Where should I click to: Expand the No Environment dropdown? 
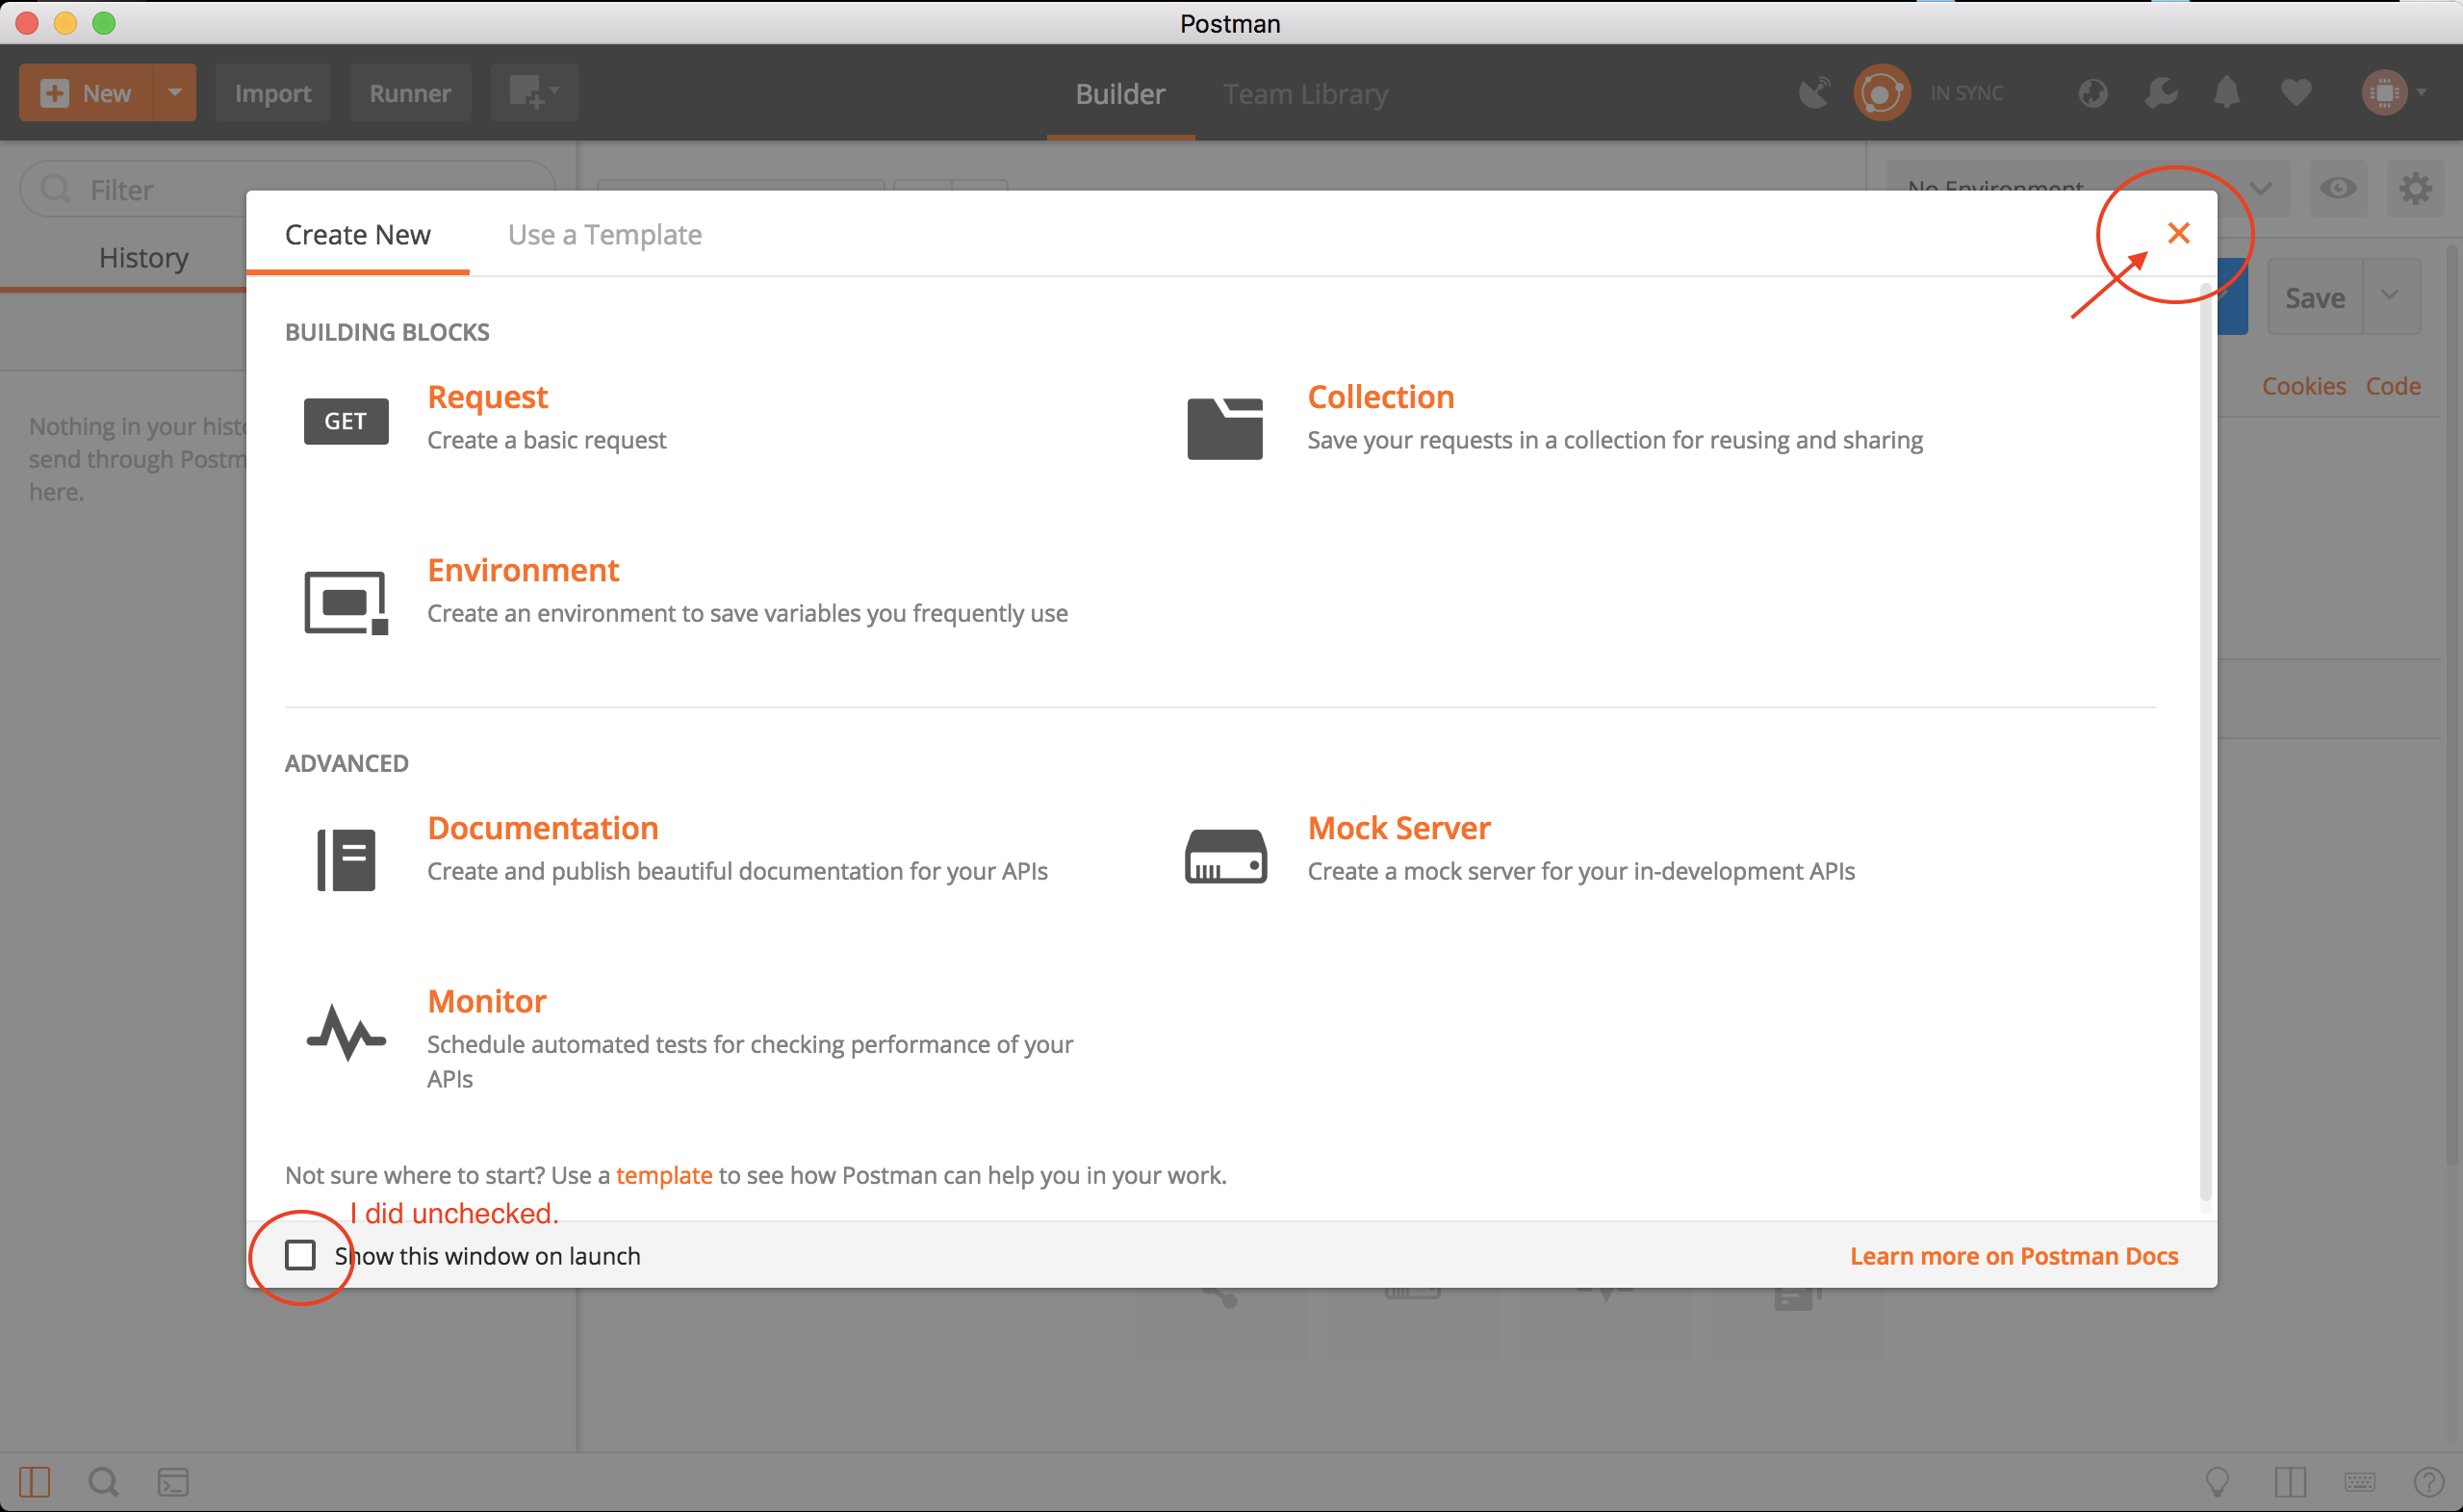2266,189
